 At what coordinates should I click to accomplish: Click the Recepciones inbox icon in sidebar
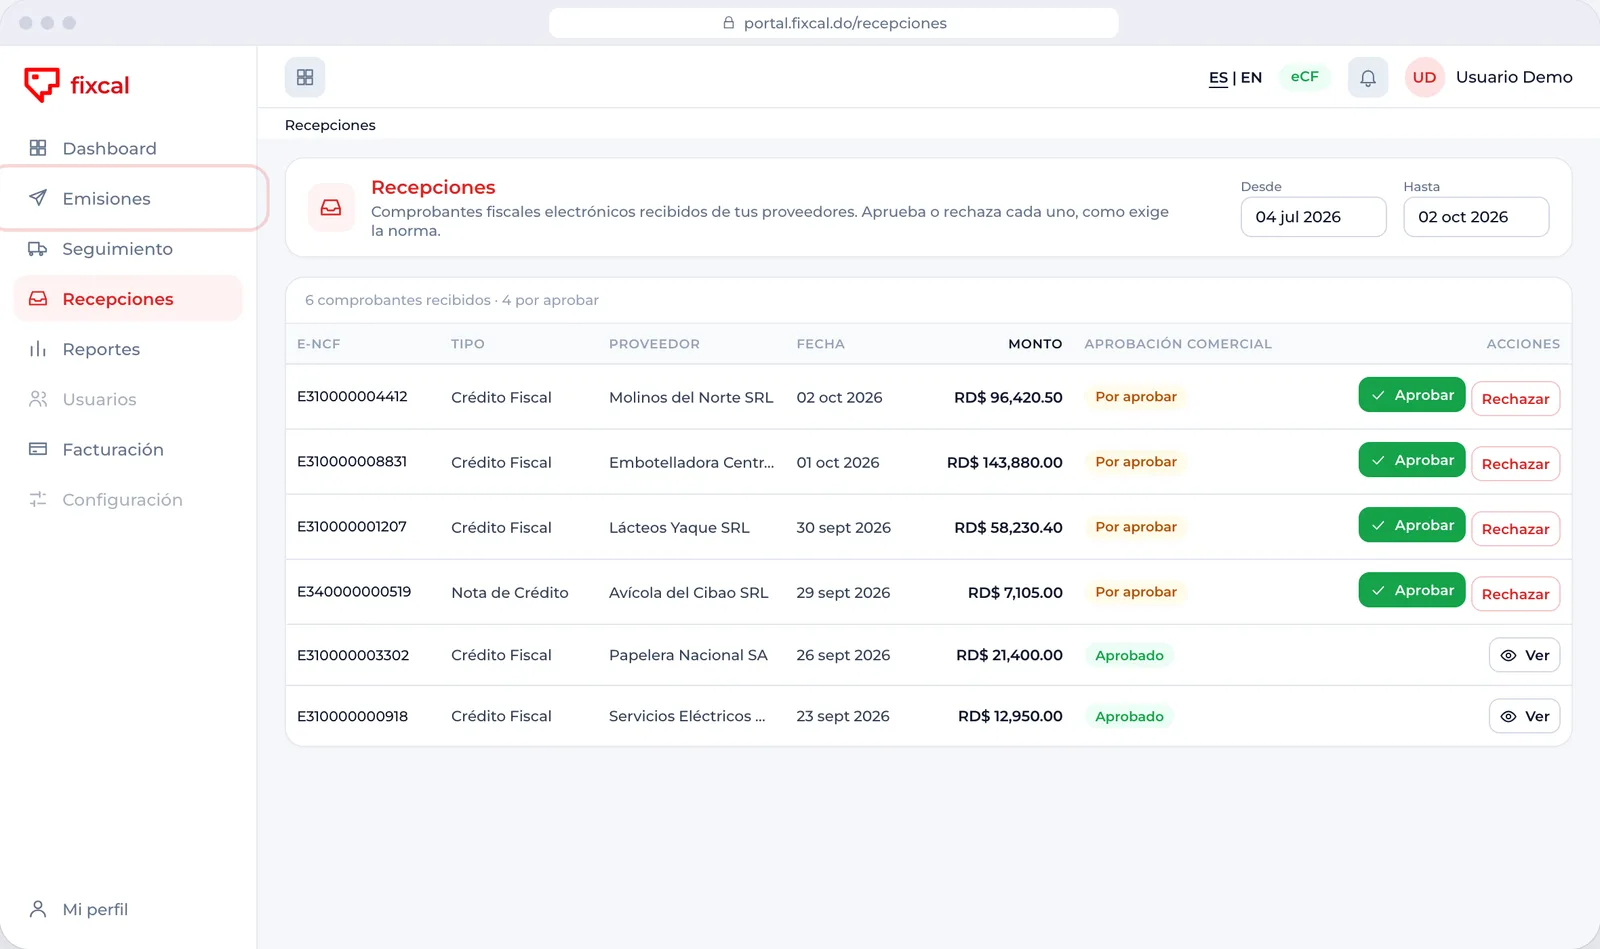click(x=38, y=298)
